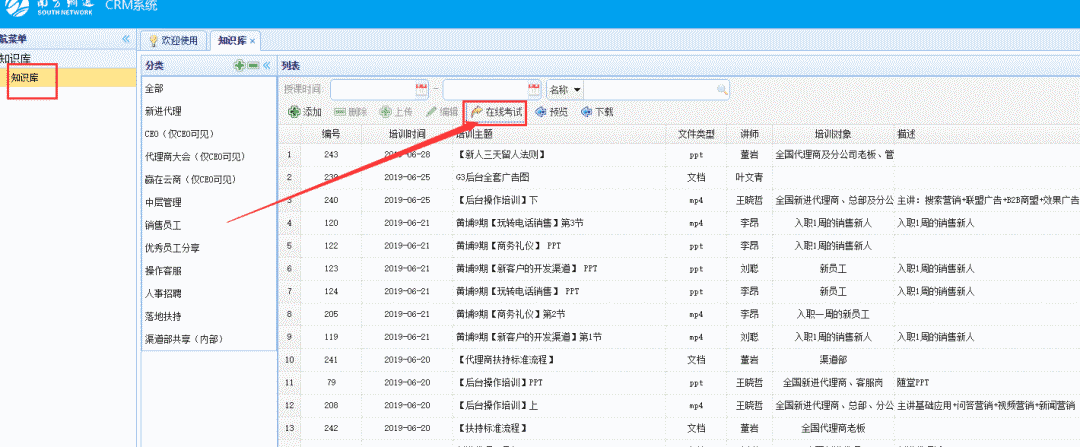Select row 【玩转电话销售】第3节
This screenshot has height=447, width=1080.
[678, 223]
